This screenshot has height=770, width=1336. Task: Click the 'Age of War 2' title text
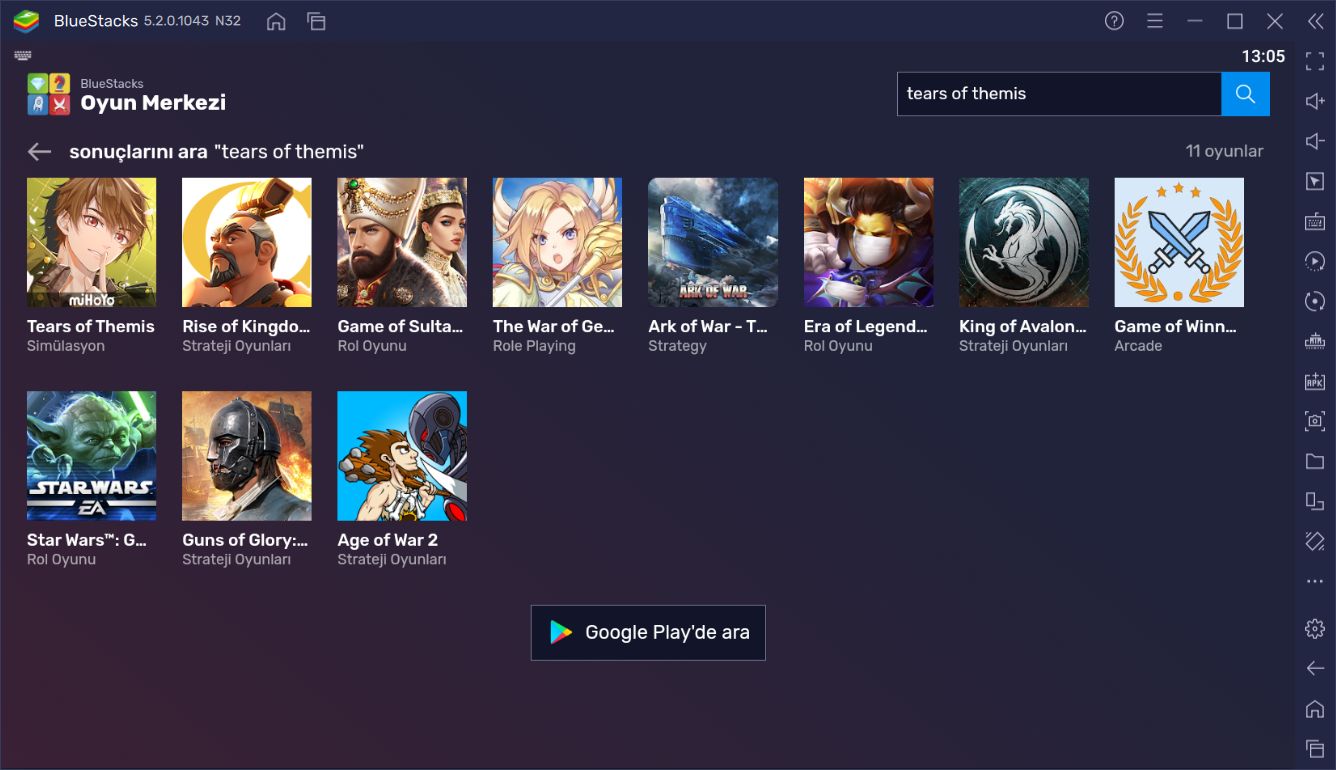[388, 539]
